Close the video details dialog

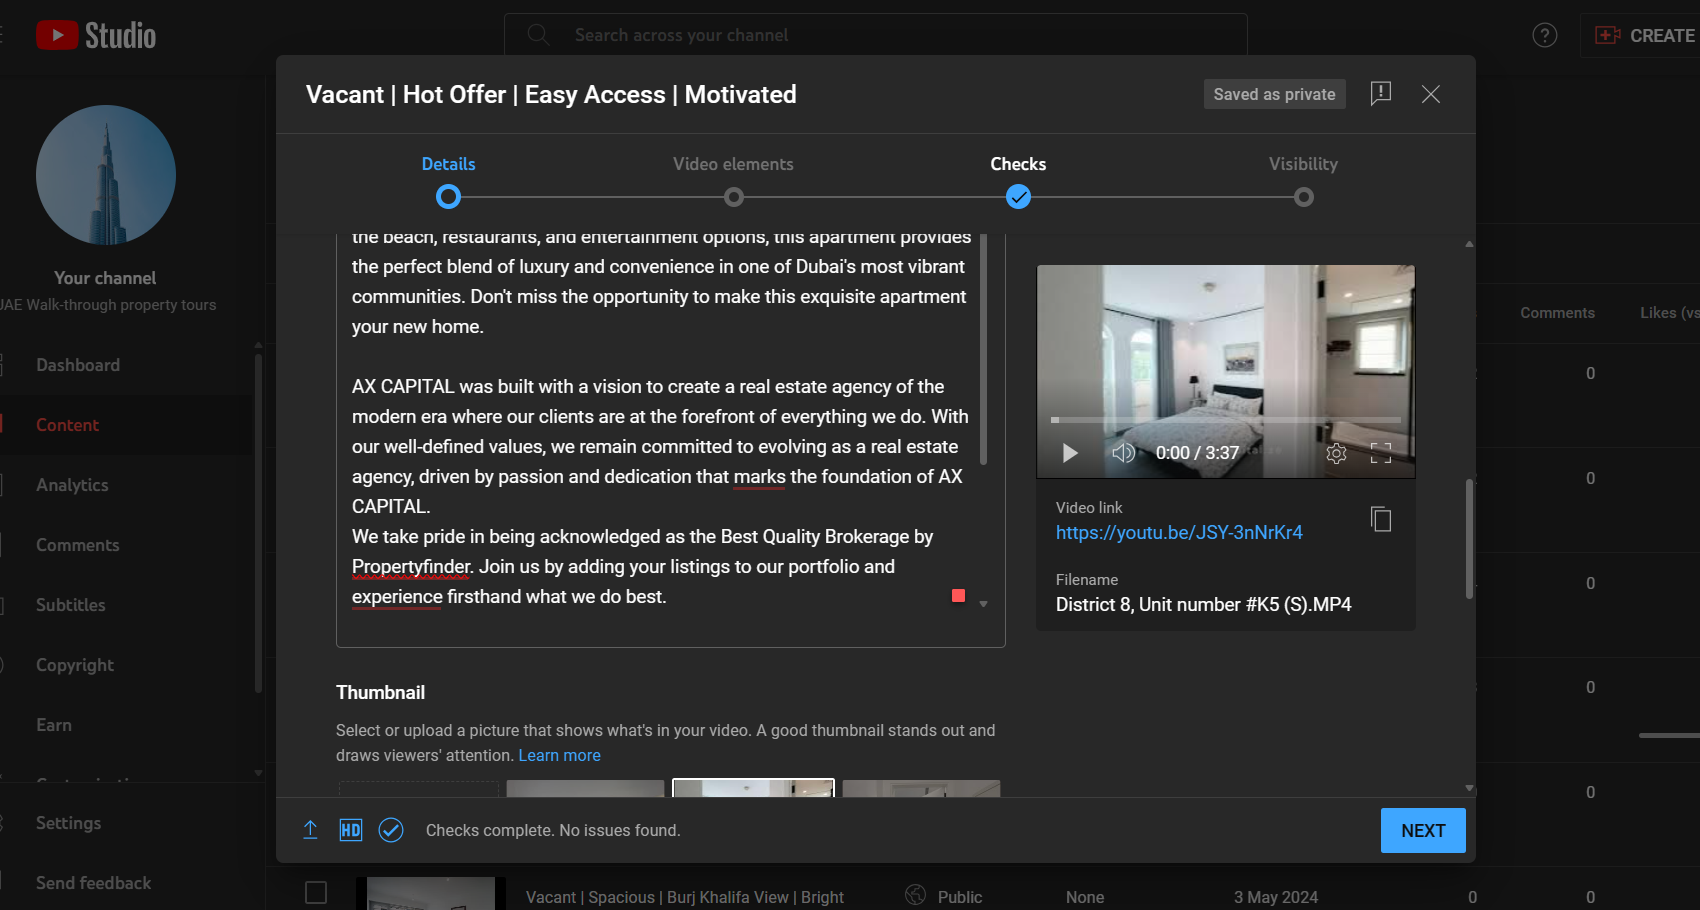tap(1431, 94)
